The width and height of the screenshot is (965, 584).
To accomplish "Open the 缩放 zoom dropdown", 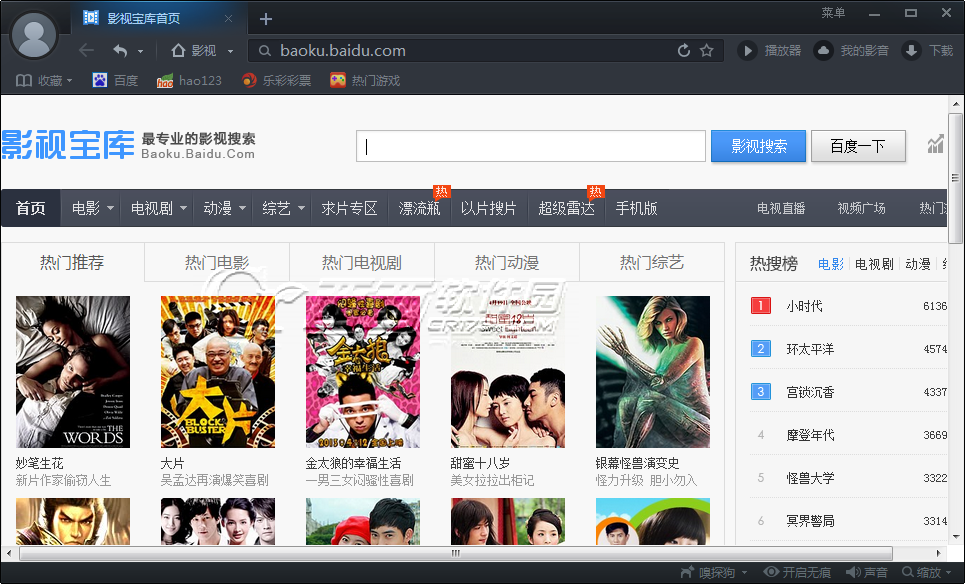I will (926, 572).
